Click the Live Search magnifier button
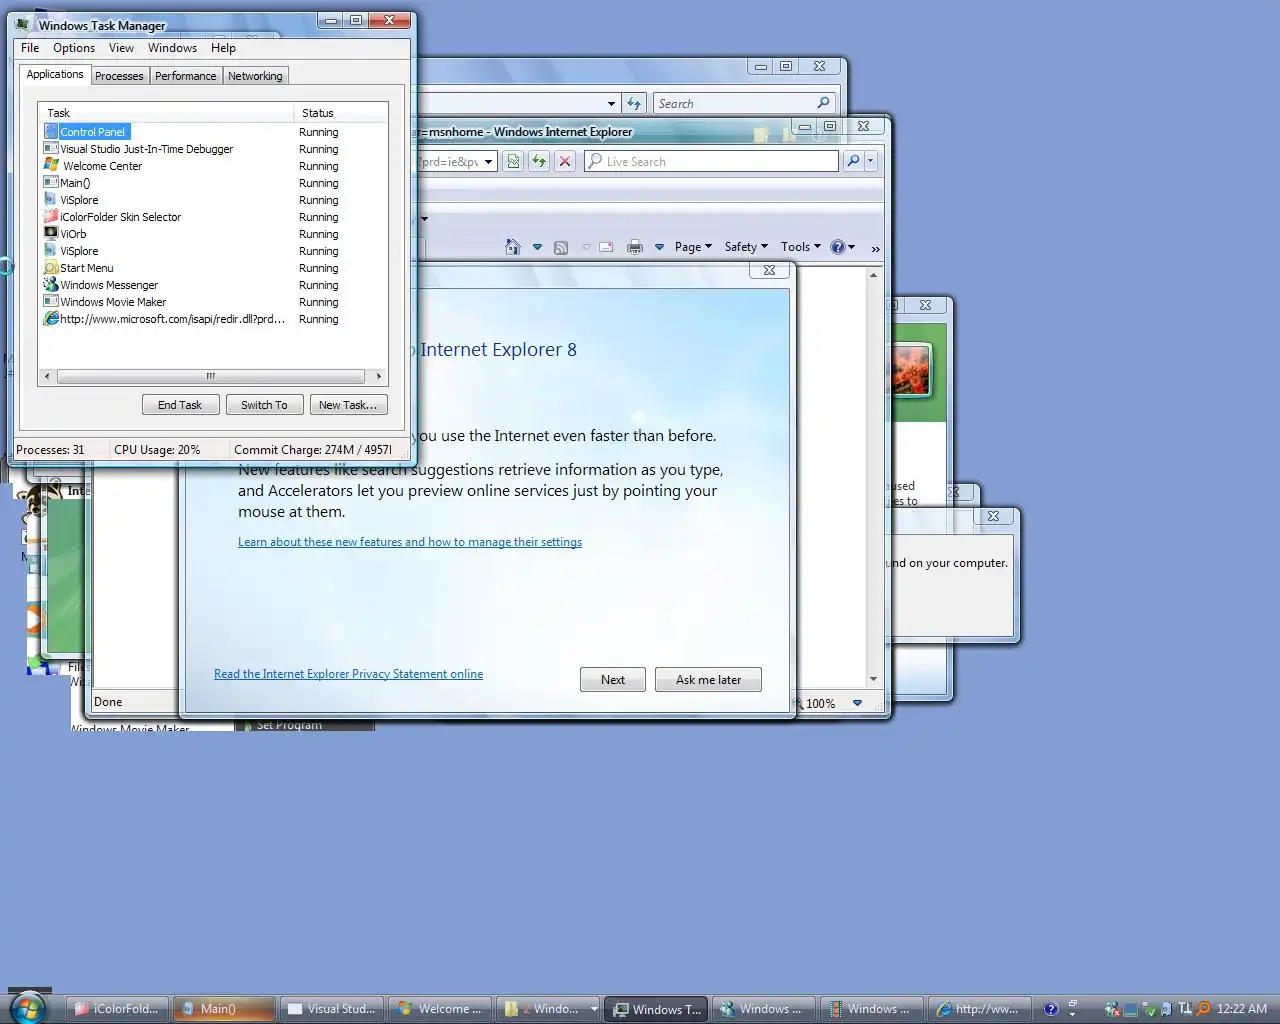Image resolution: width=1280 pixels, height=1024 pixels. coord(853,161)
